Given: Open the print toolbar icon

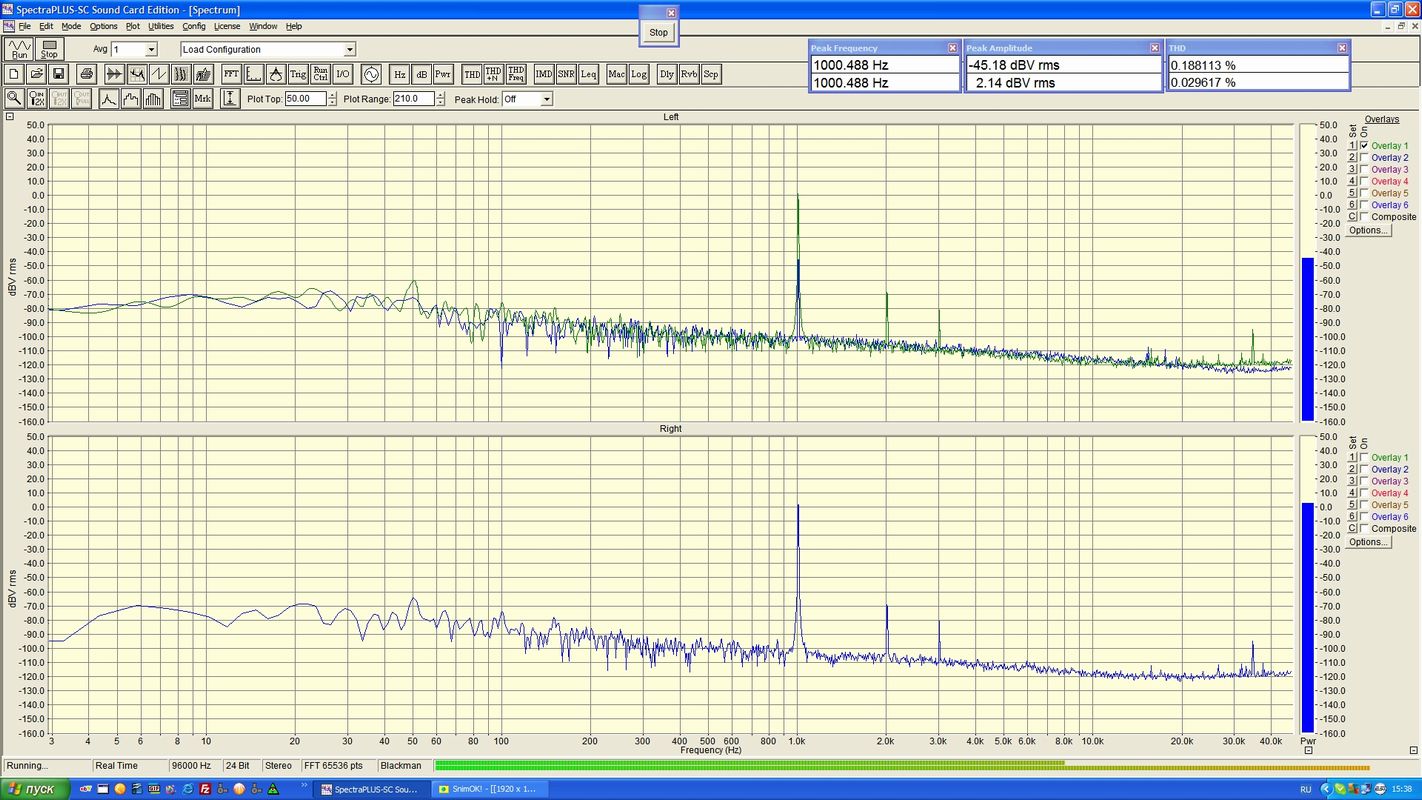Looking at the screenshot, I should [86, 74].
